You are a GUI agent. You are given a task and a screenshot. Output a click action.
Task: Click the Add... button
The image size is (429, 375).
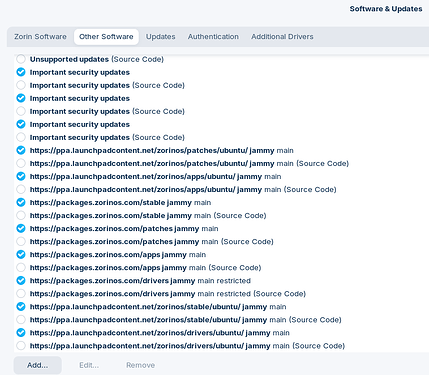[x=38, y=365]
